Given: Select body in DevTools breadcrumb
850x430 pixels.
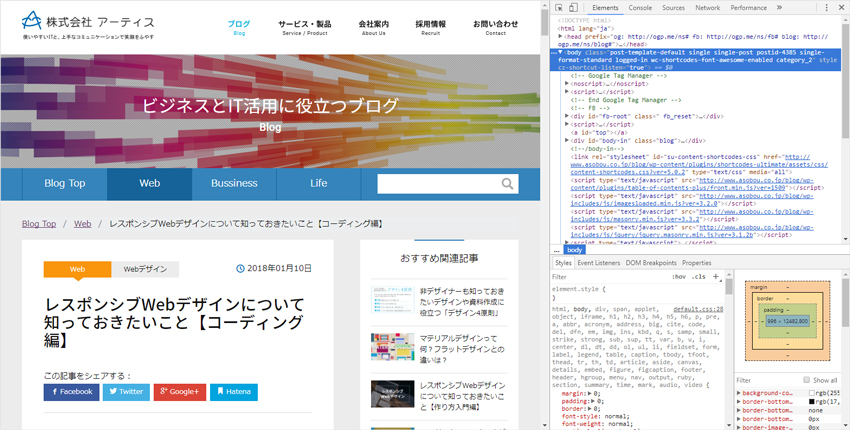Looking at the screenshot, I should [575, 250].
